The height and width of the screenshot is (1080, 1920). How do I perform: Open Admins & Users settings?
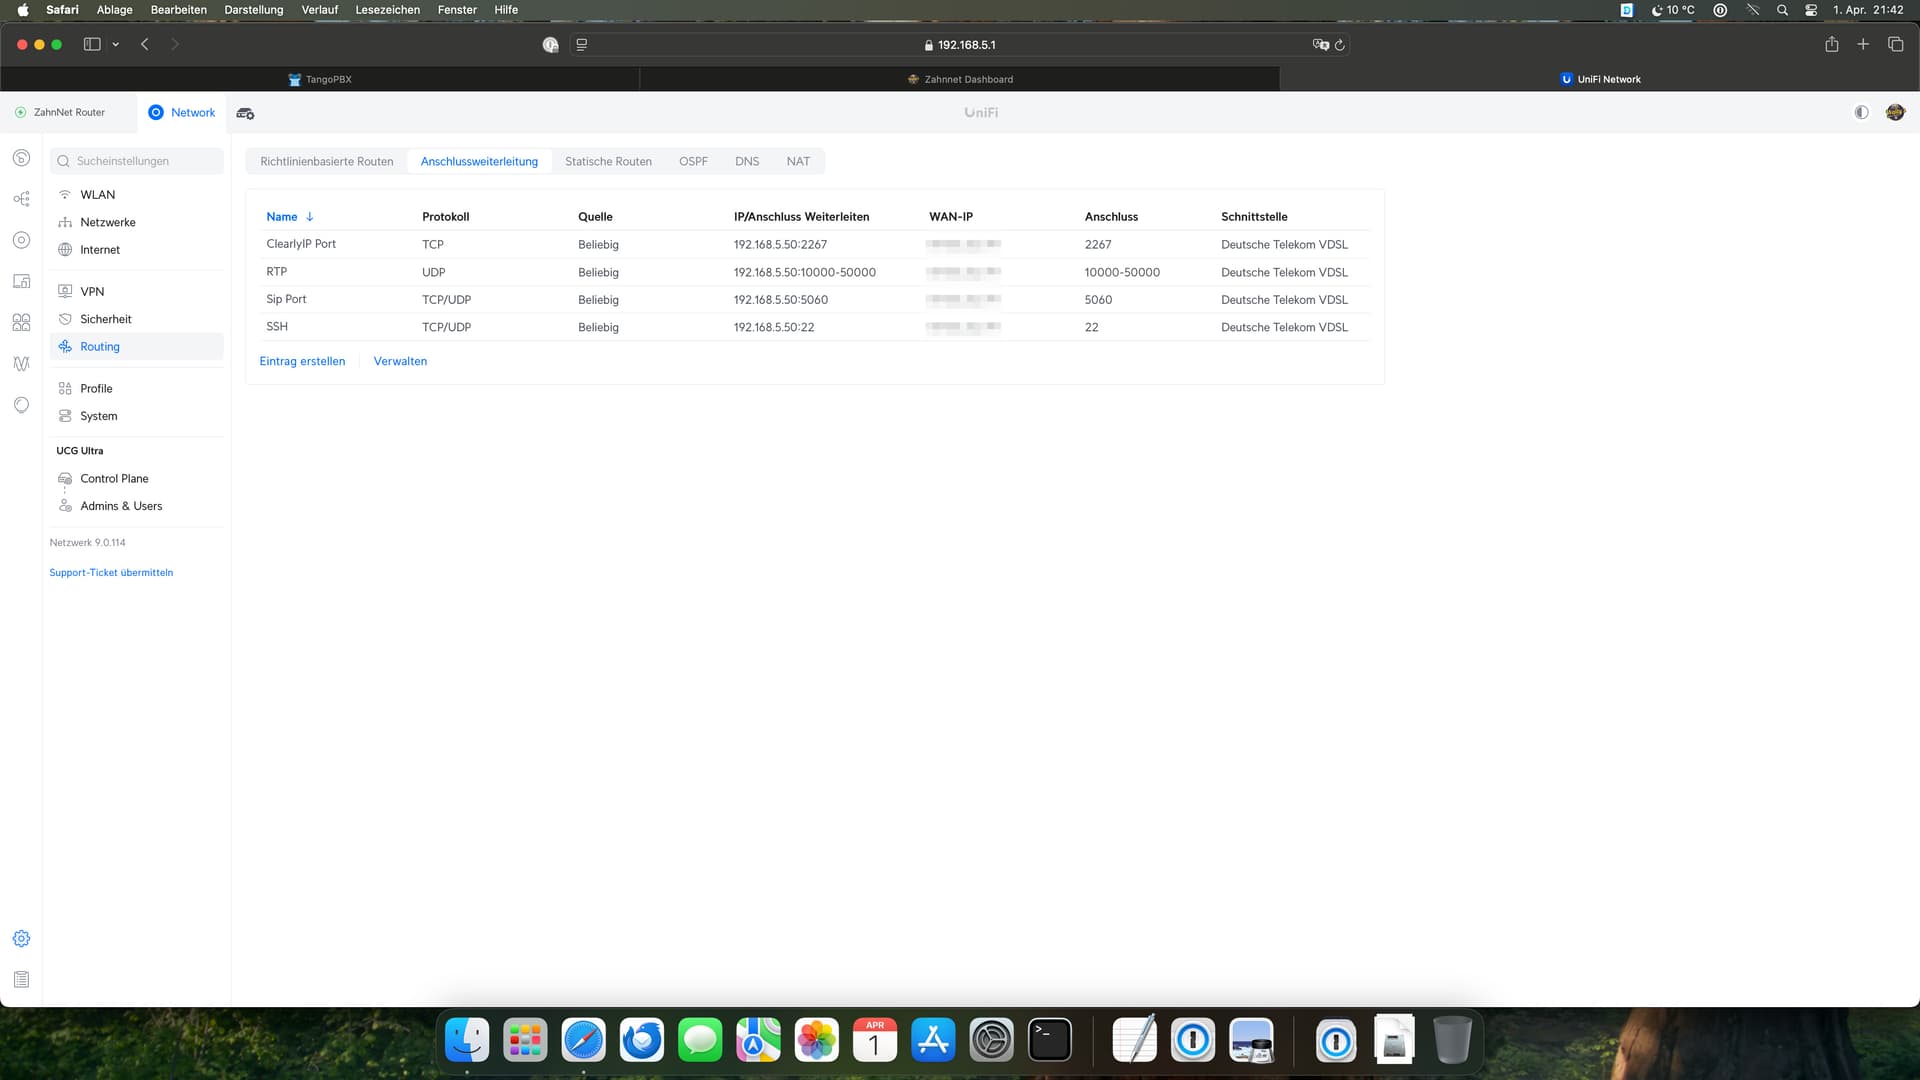(137, 506)
